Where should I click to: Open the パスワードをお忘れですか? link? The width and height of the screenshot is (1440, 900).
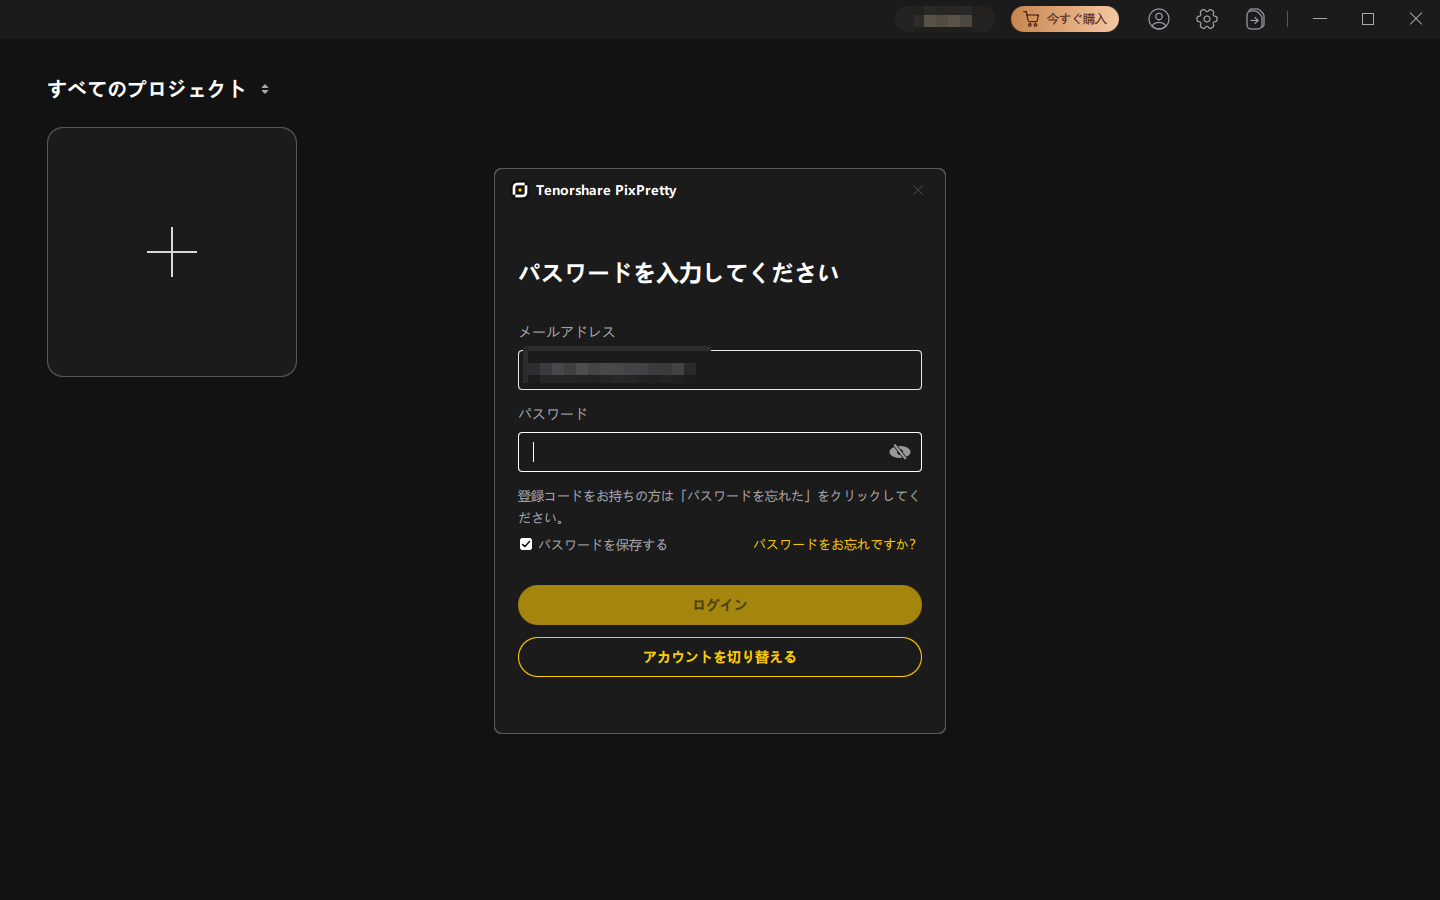[834, 544]
